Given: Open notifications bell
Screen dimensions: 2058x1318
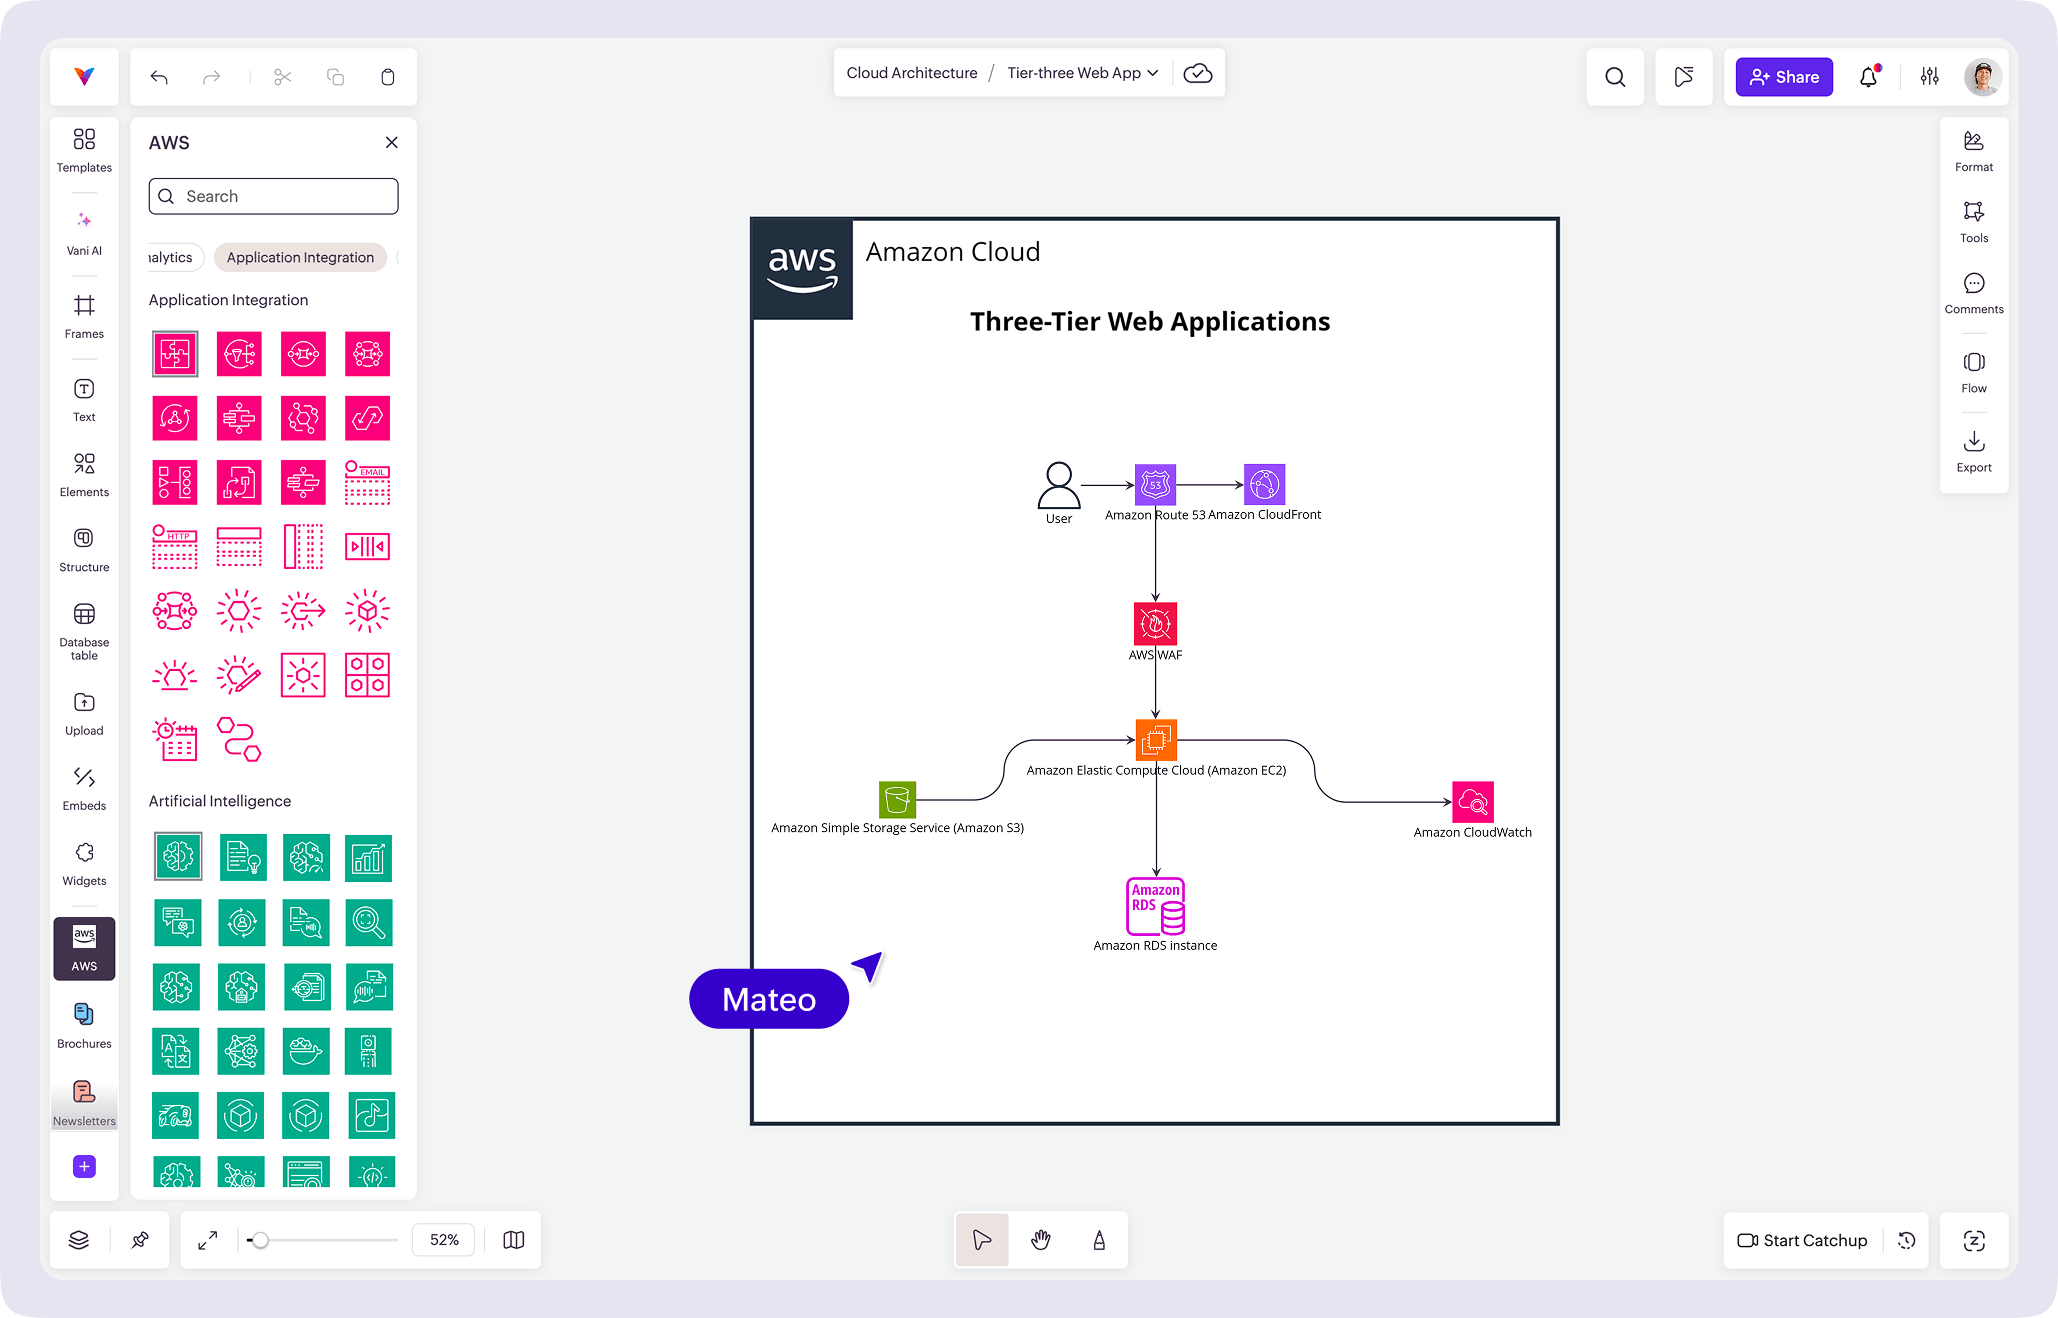Looking at the screenshot, I should tap(1868, 77).
